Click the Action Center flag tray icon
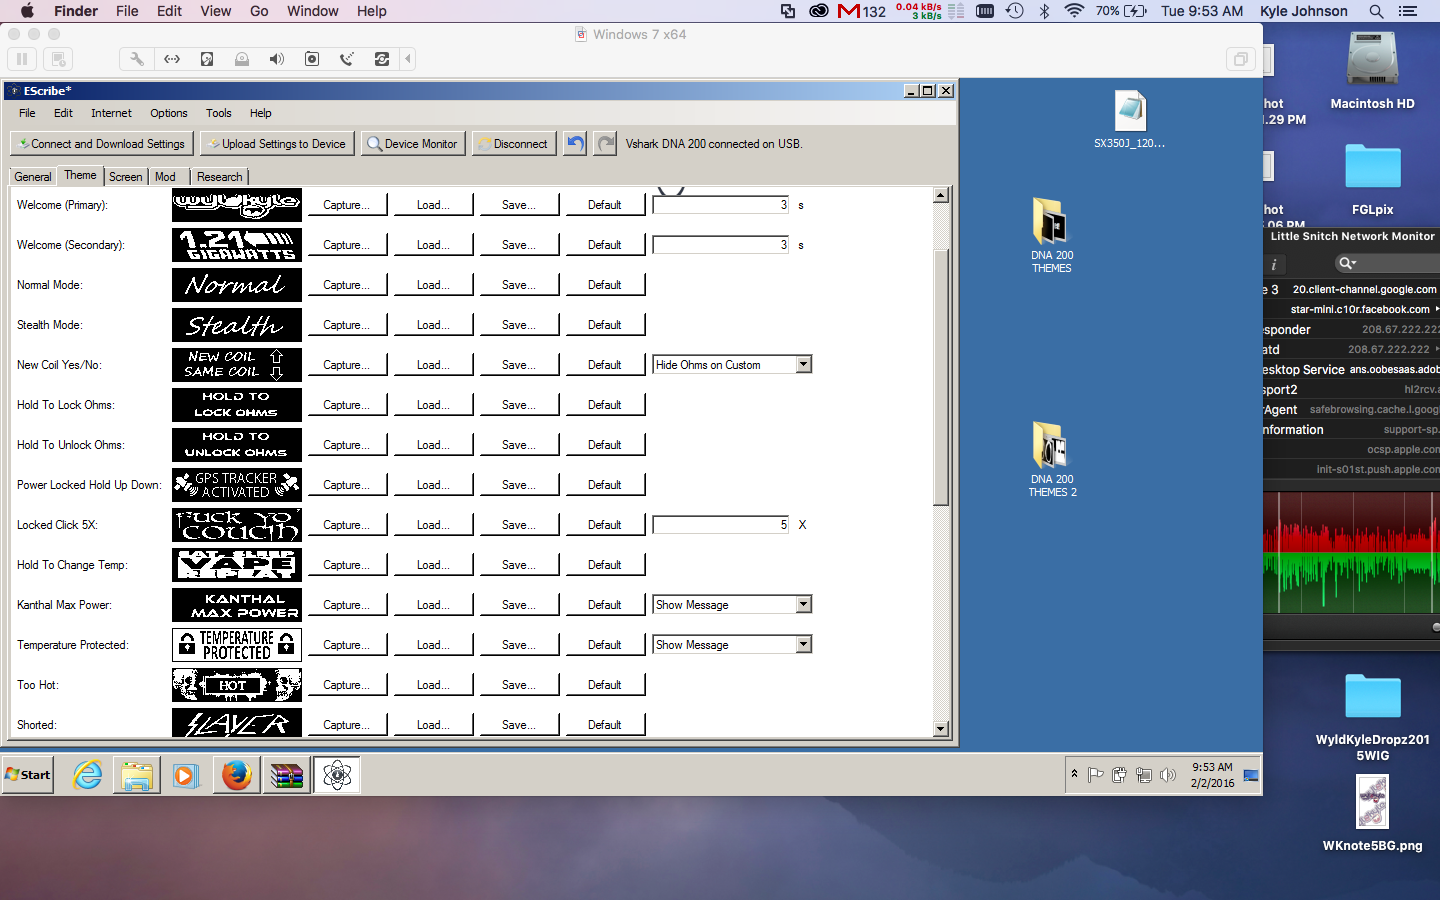1440x900 pixels. point(1096,775)
